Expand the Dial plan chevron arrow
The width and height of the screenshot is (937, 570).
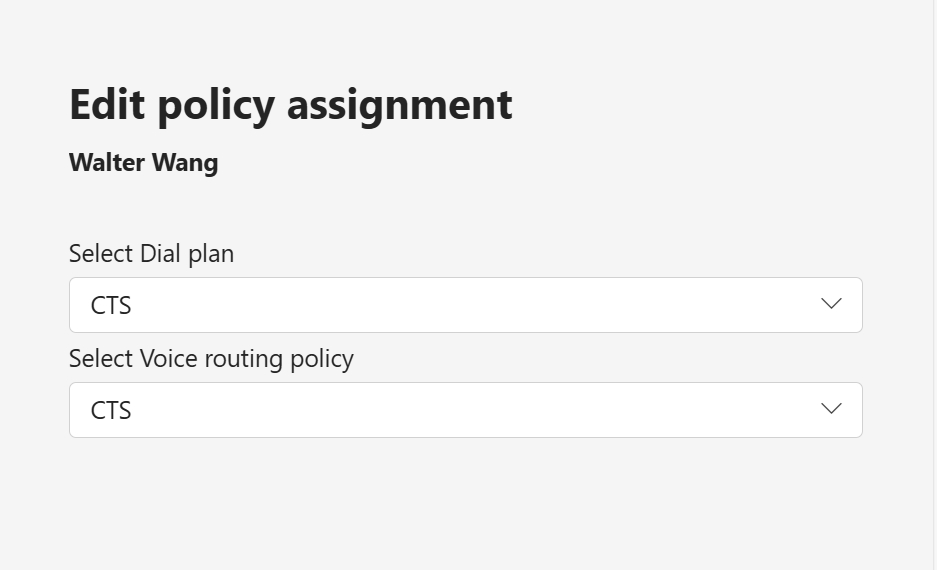pyautogui.click(x=831, y=304)
